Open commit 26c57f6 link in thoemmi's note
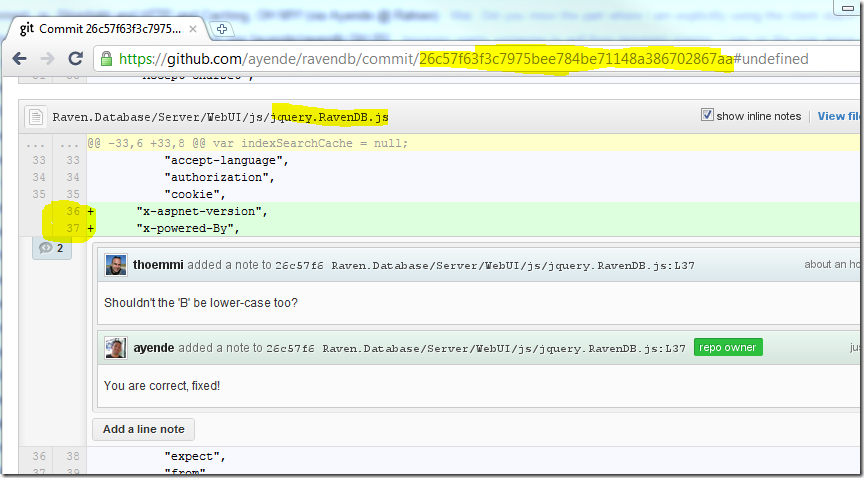This screenshot has height=478, width=864. (x=299, y=266)
